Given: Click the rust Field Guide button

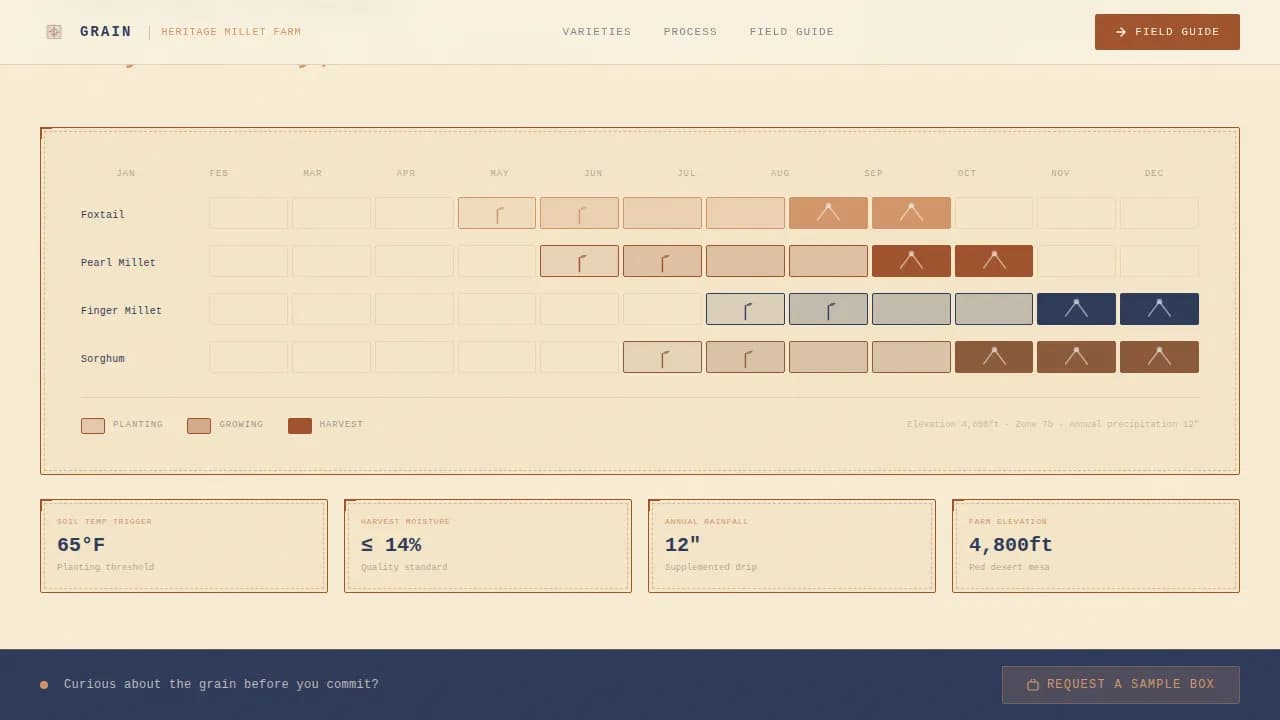Looking at the screenshot, I should pos(1167,32).
